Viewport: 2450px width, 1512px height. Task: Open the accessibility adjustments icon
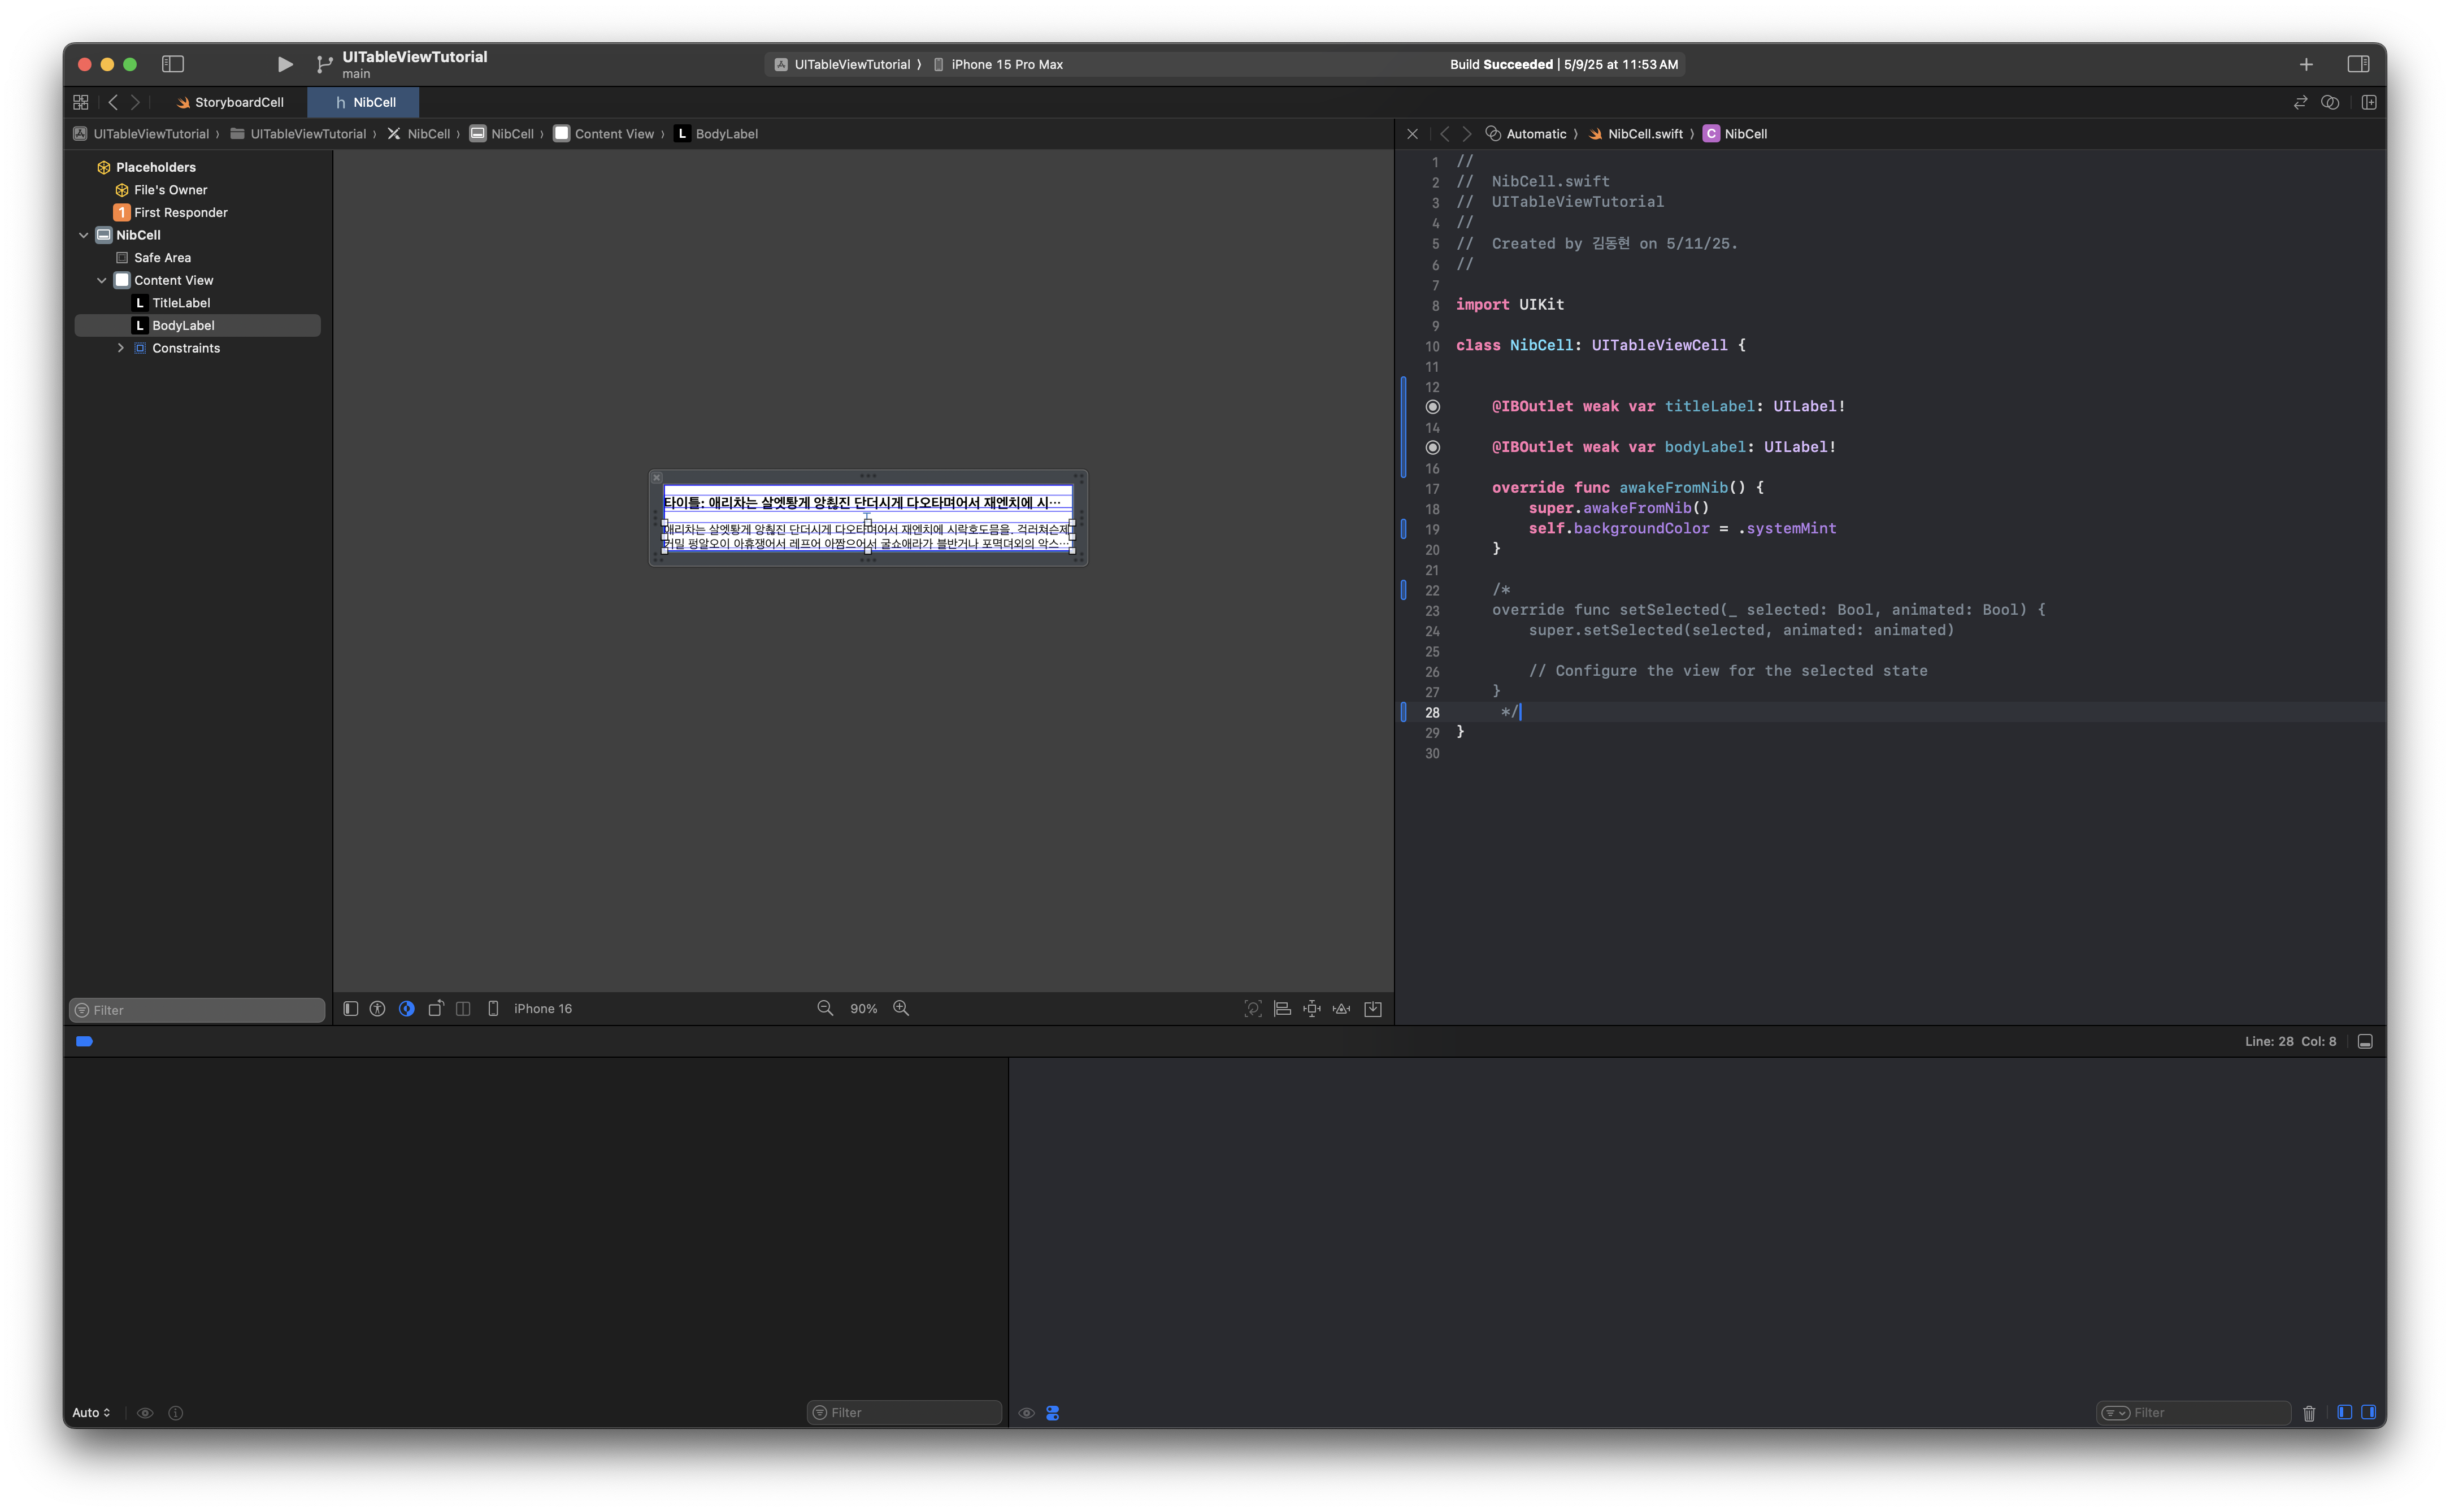(x=377, y=1009)
